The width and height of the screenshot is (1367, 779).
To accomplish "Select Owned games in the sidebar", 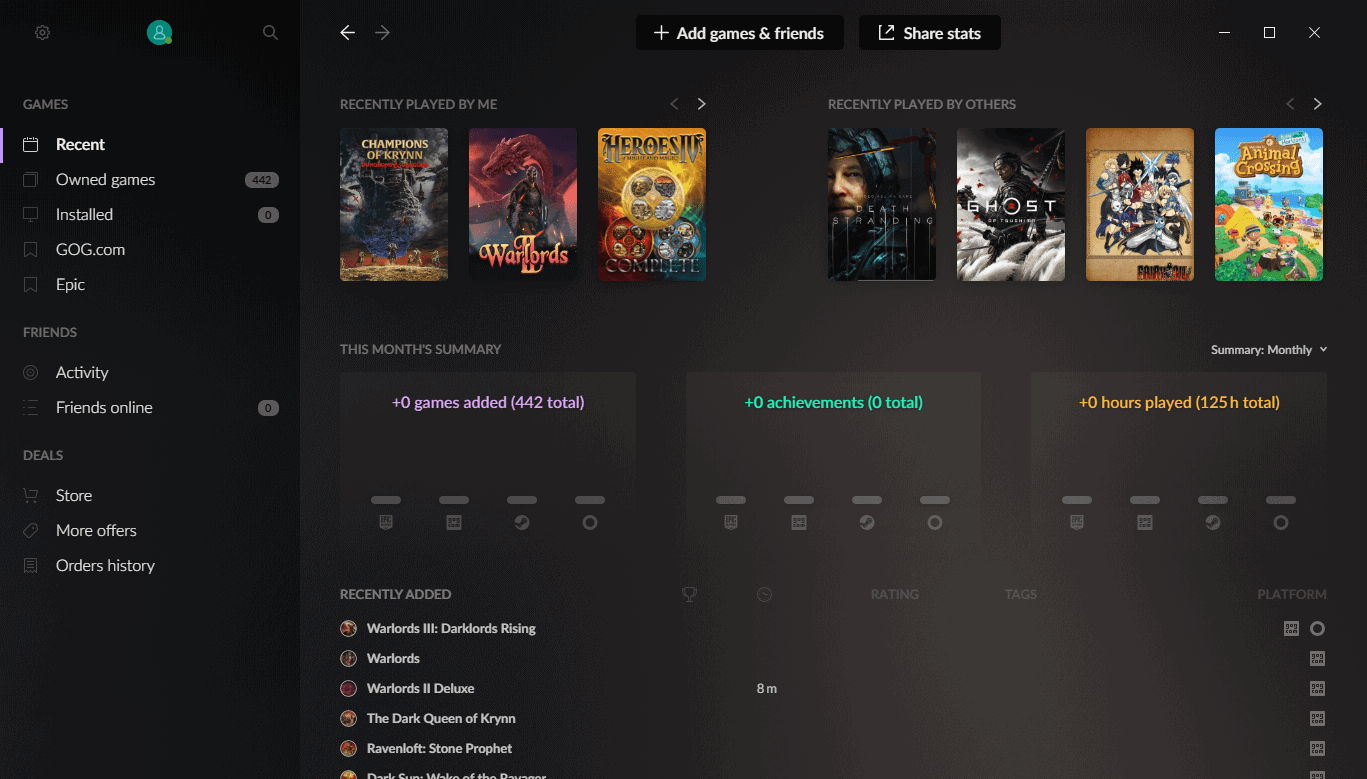I will pyautogui.click(x=105, y=179).
